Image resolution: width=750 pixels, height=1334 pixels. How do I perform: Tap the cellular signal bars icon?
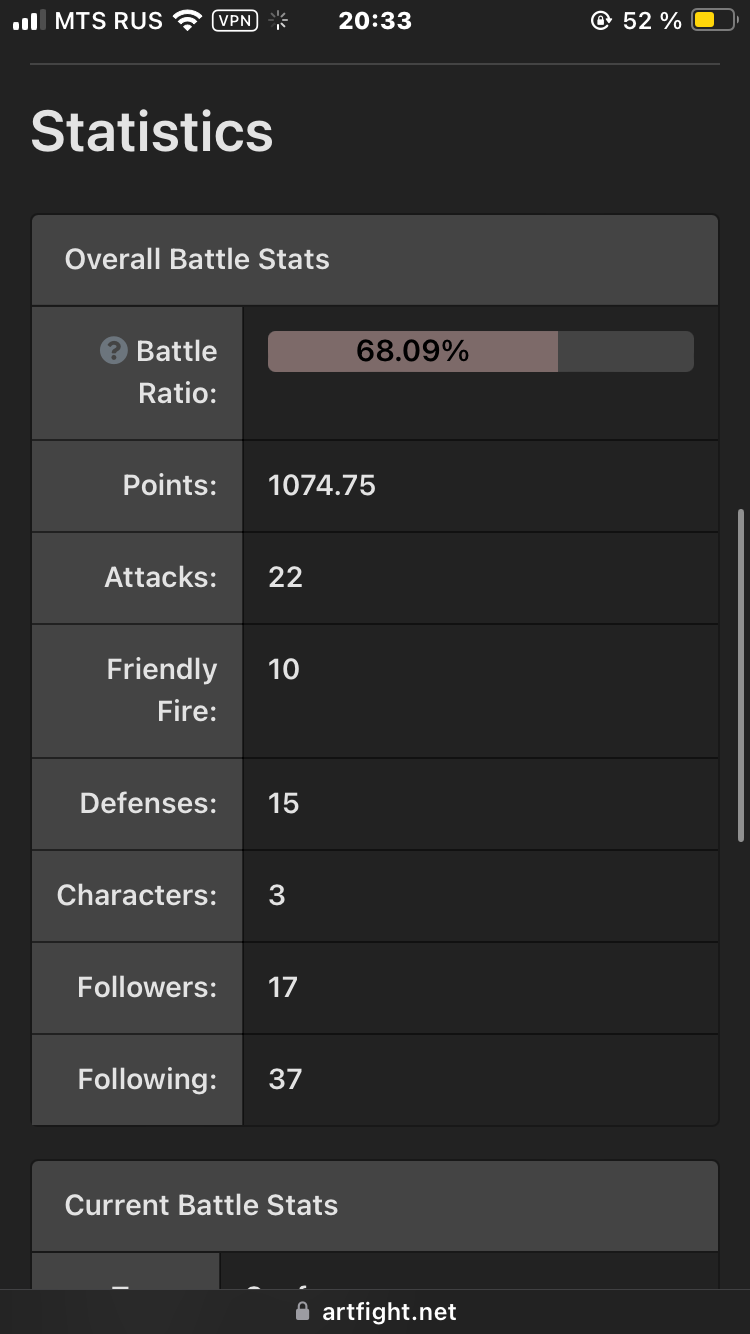(x=29, y=20)
